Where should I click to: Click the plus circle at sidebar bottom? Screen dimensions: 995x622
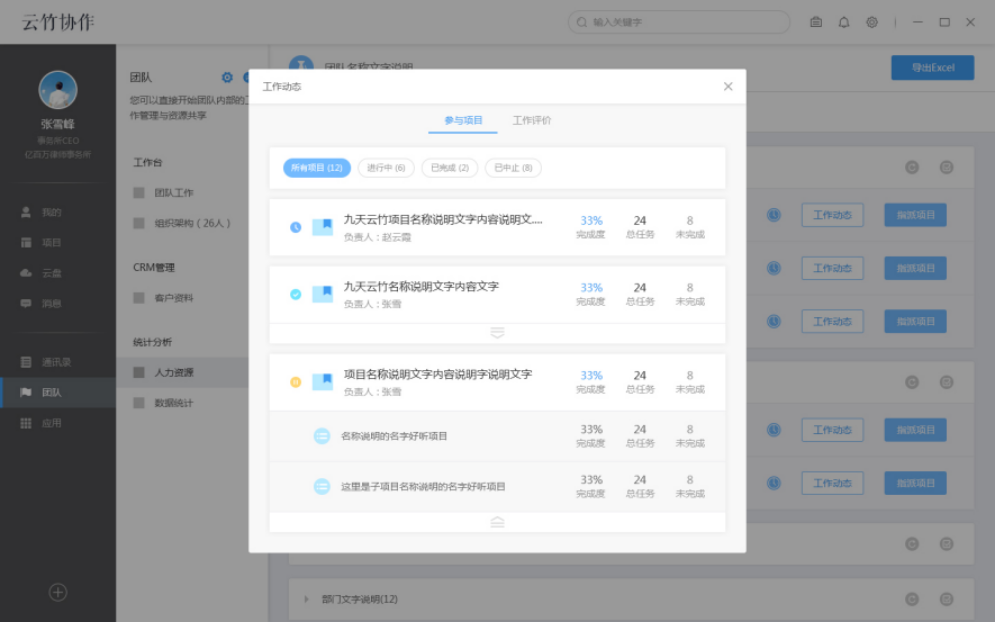57,593
